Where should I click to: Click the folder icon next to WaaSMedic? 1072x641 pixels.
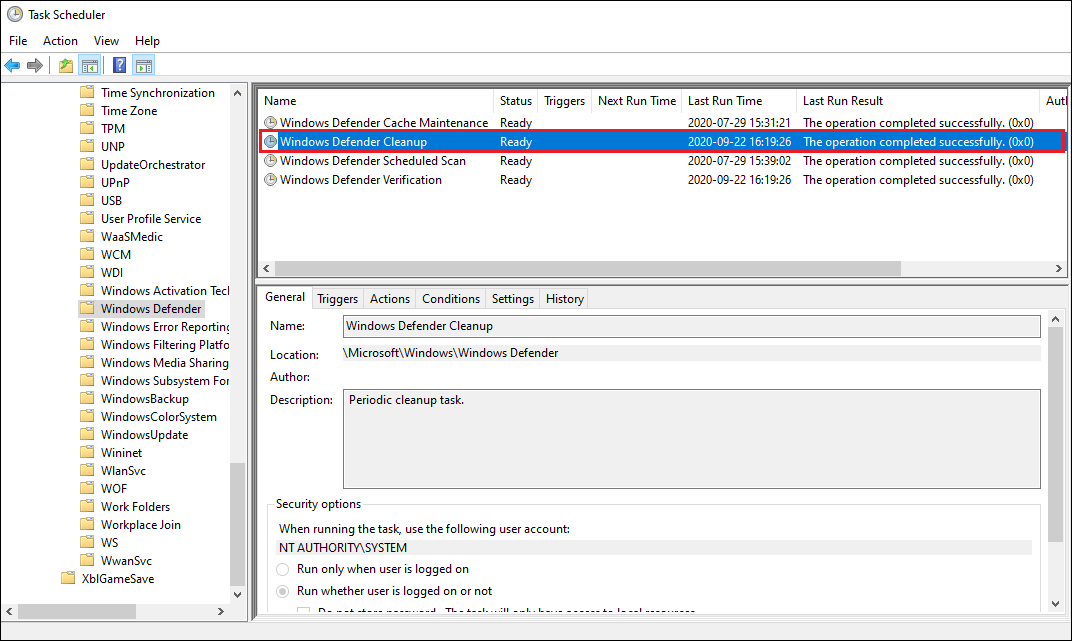pos(87,236)
